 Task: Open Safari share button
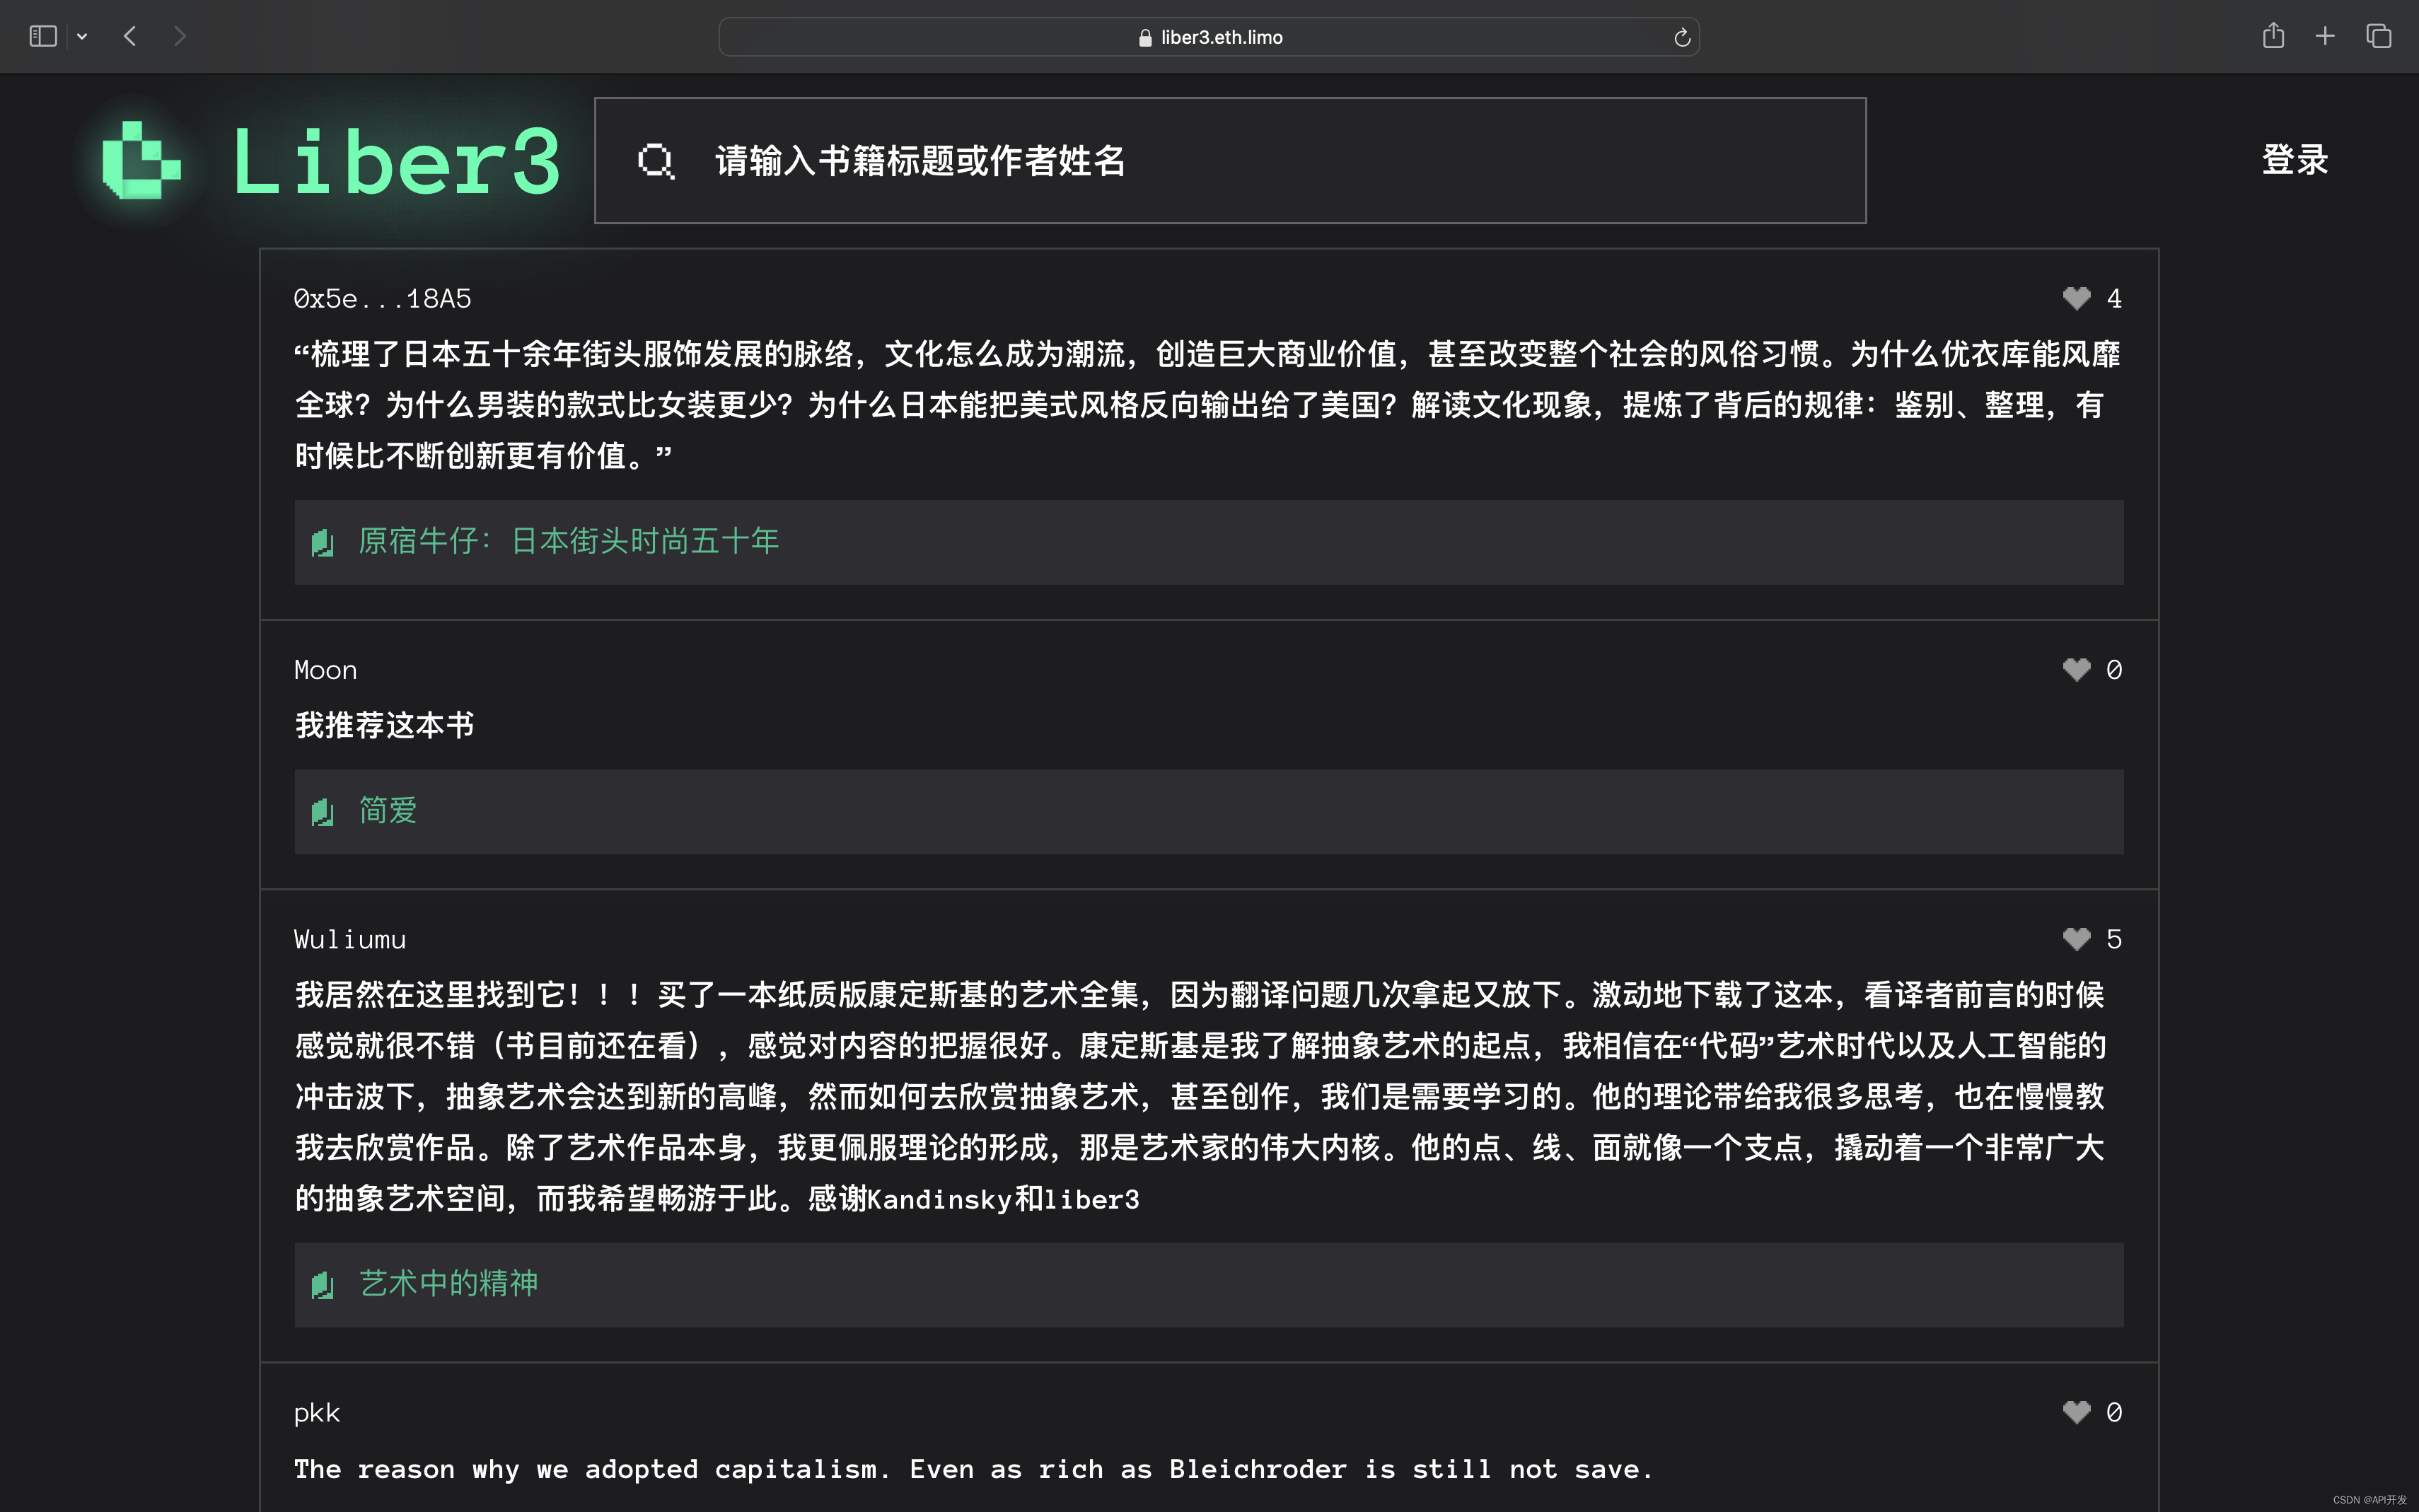tap(2273, 36)
